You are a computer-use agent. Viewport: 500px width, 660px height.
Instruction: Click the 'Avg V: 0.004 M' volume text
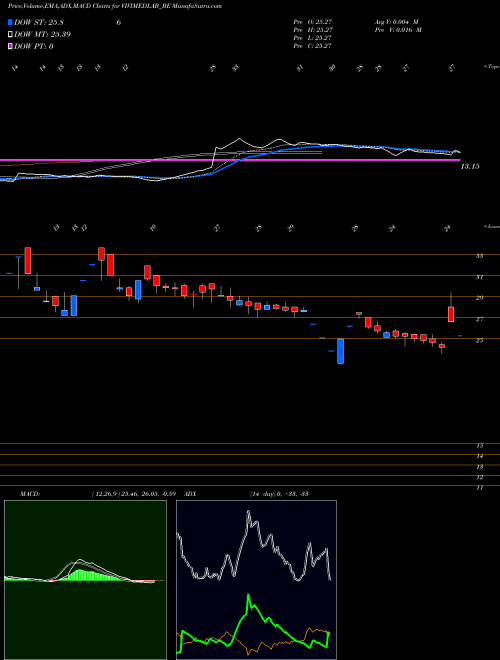pos(396,22)
